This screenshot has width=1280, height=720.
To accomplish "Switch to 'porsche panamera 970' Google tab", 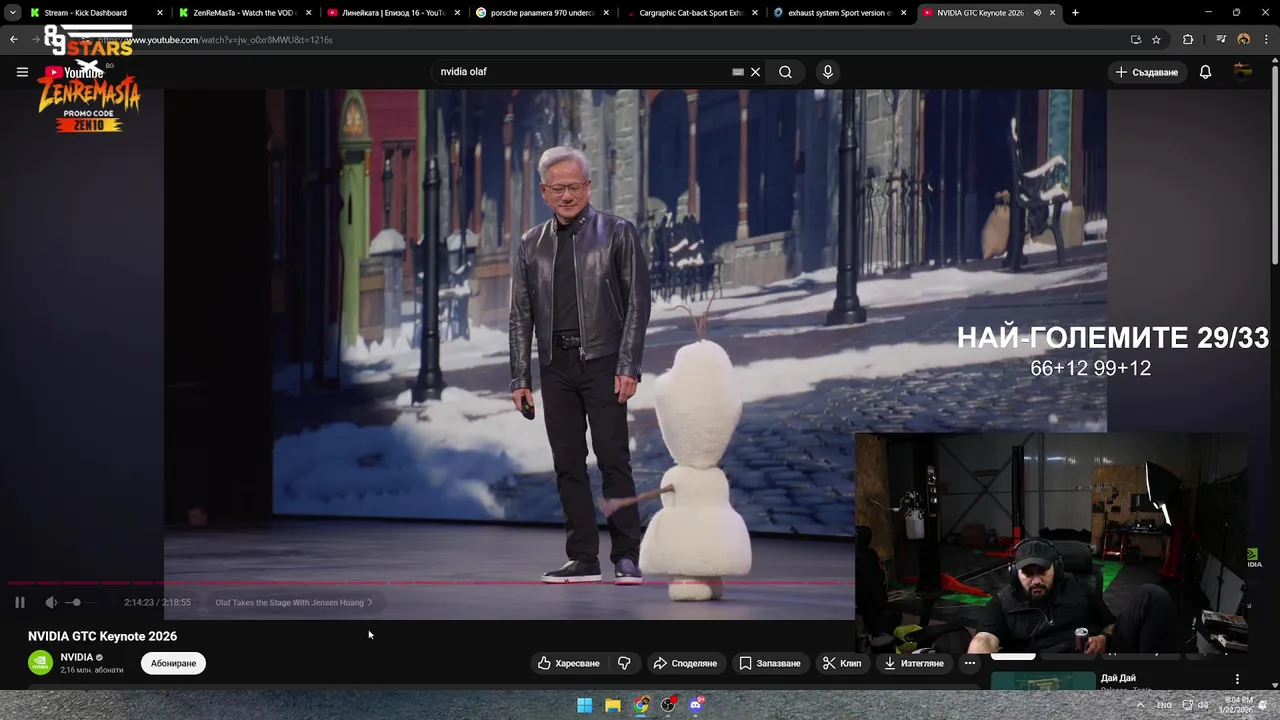I will [x=542, y=13].
